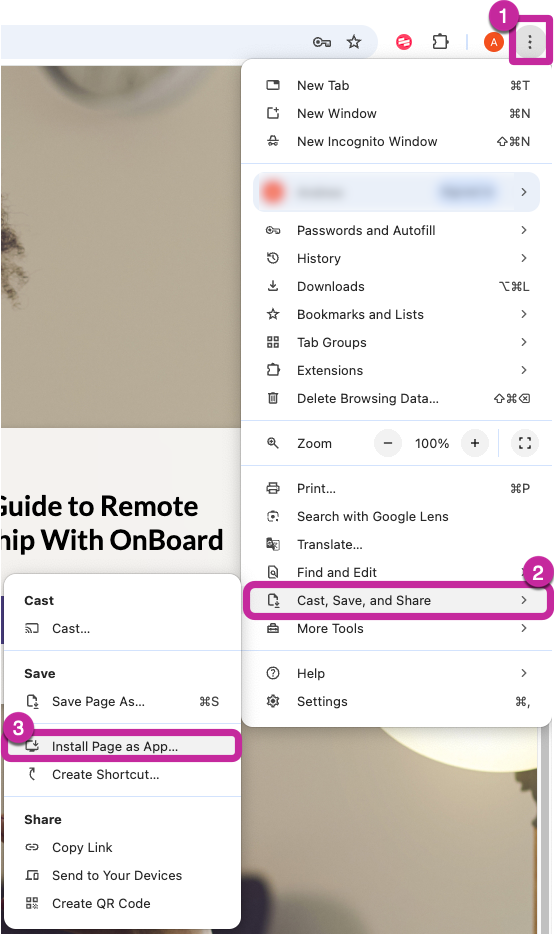This screenshot has width=554, height=934.
Task: Zoom out with the minus button
Action: coord(388,443)
